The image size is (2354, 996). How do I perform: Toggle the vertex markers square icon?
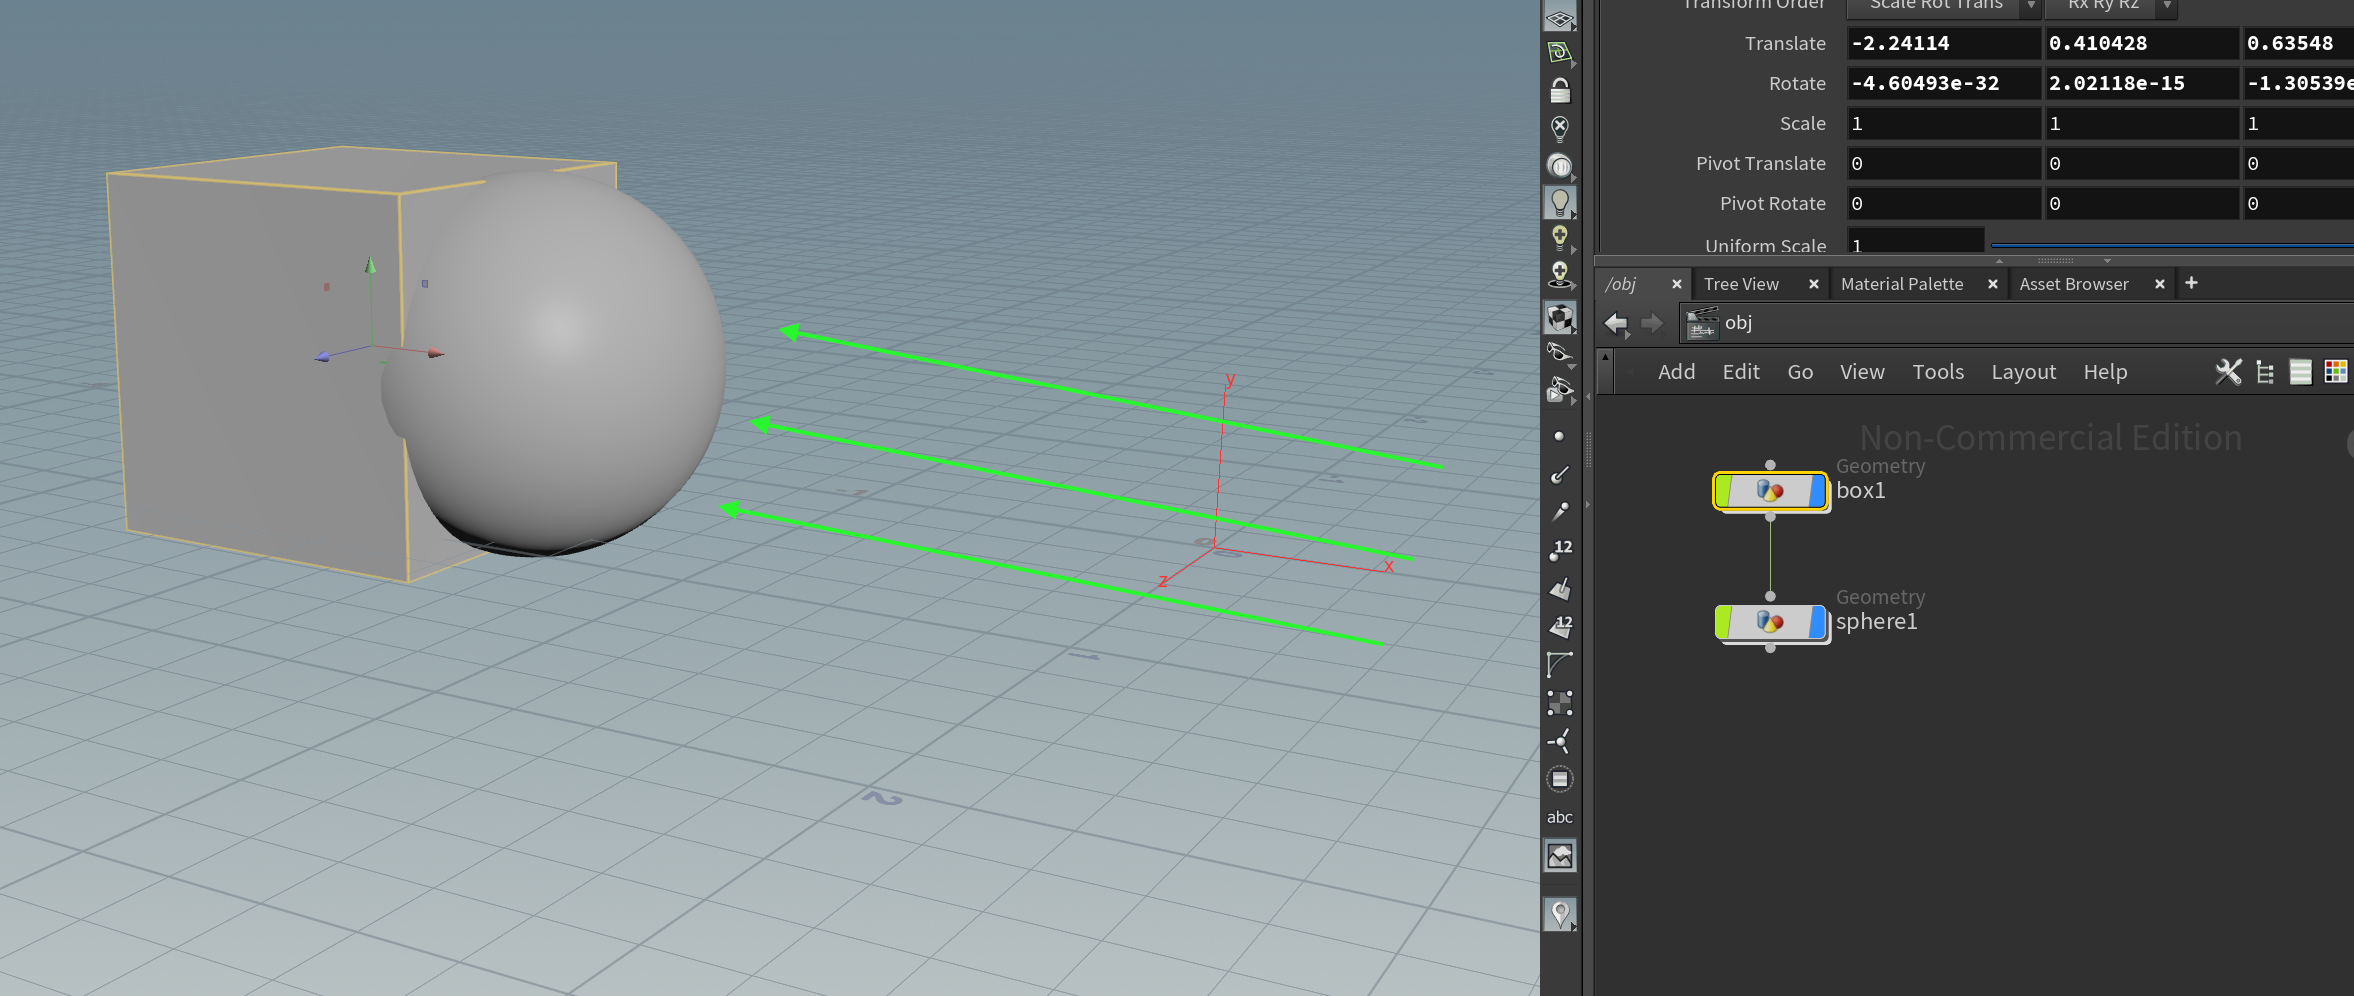point(1560,703)
